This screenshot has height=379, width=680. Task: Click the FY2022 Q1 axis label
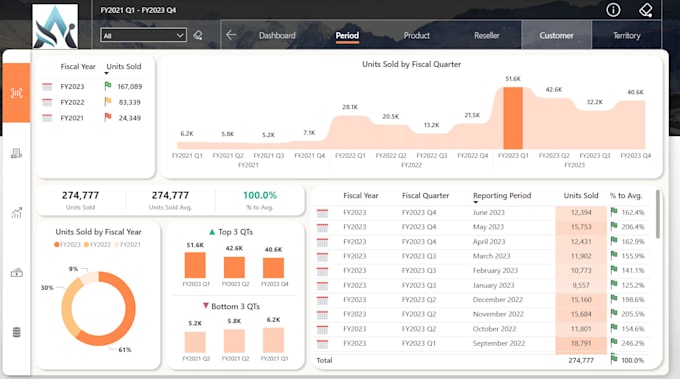coord(350,156)
